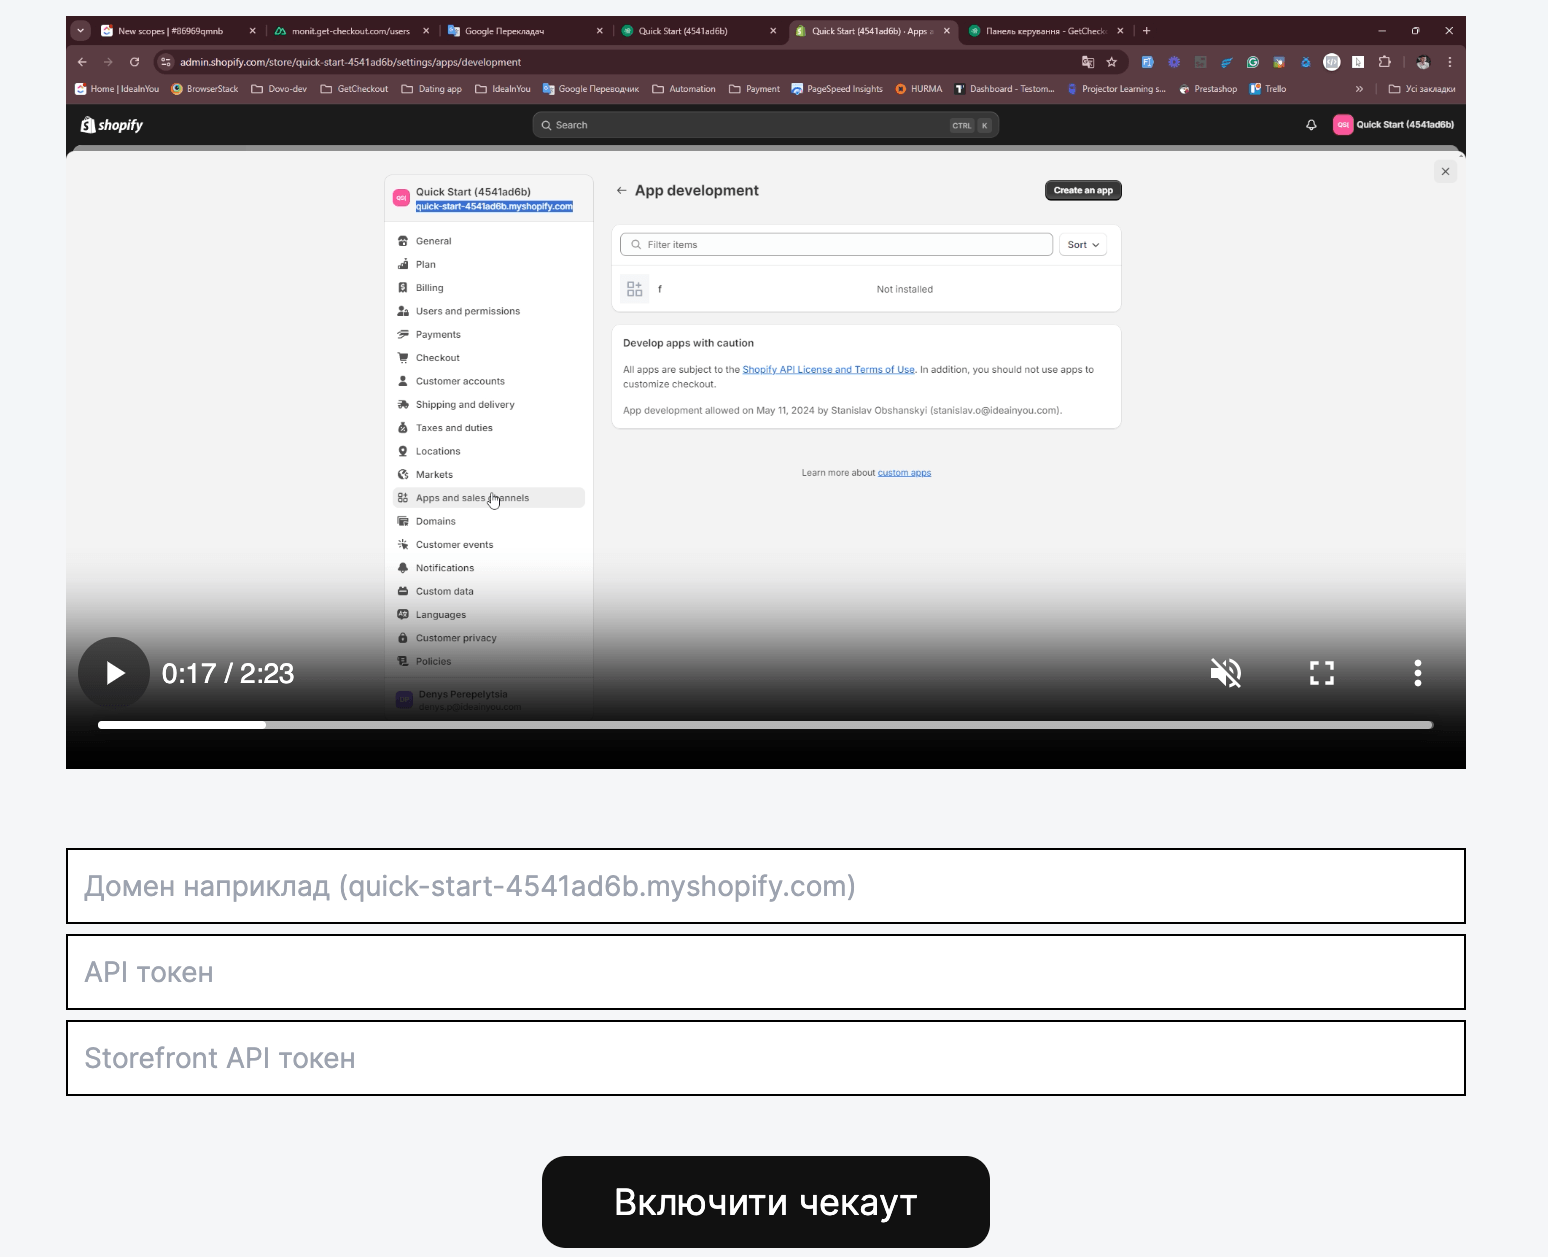Open Customer events settings

(489, 545)
